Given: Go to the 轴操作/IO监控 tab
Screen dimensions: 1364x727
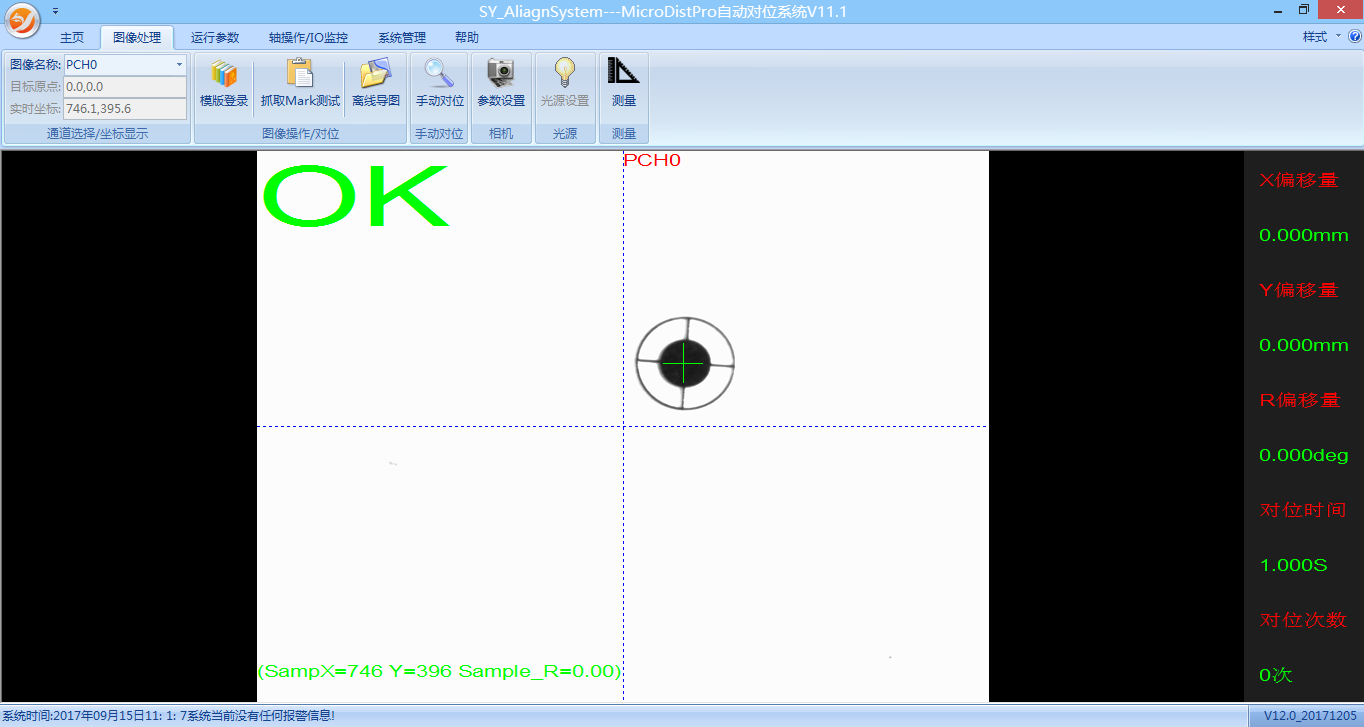Looking at the screenshot, I should pos(308,38).
